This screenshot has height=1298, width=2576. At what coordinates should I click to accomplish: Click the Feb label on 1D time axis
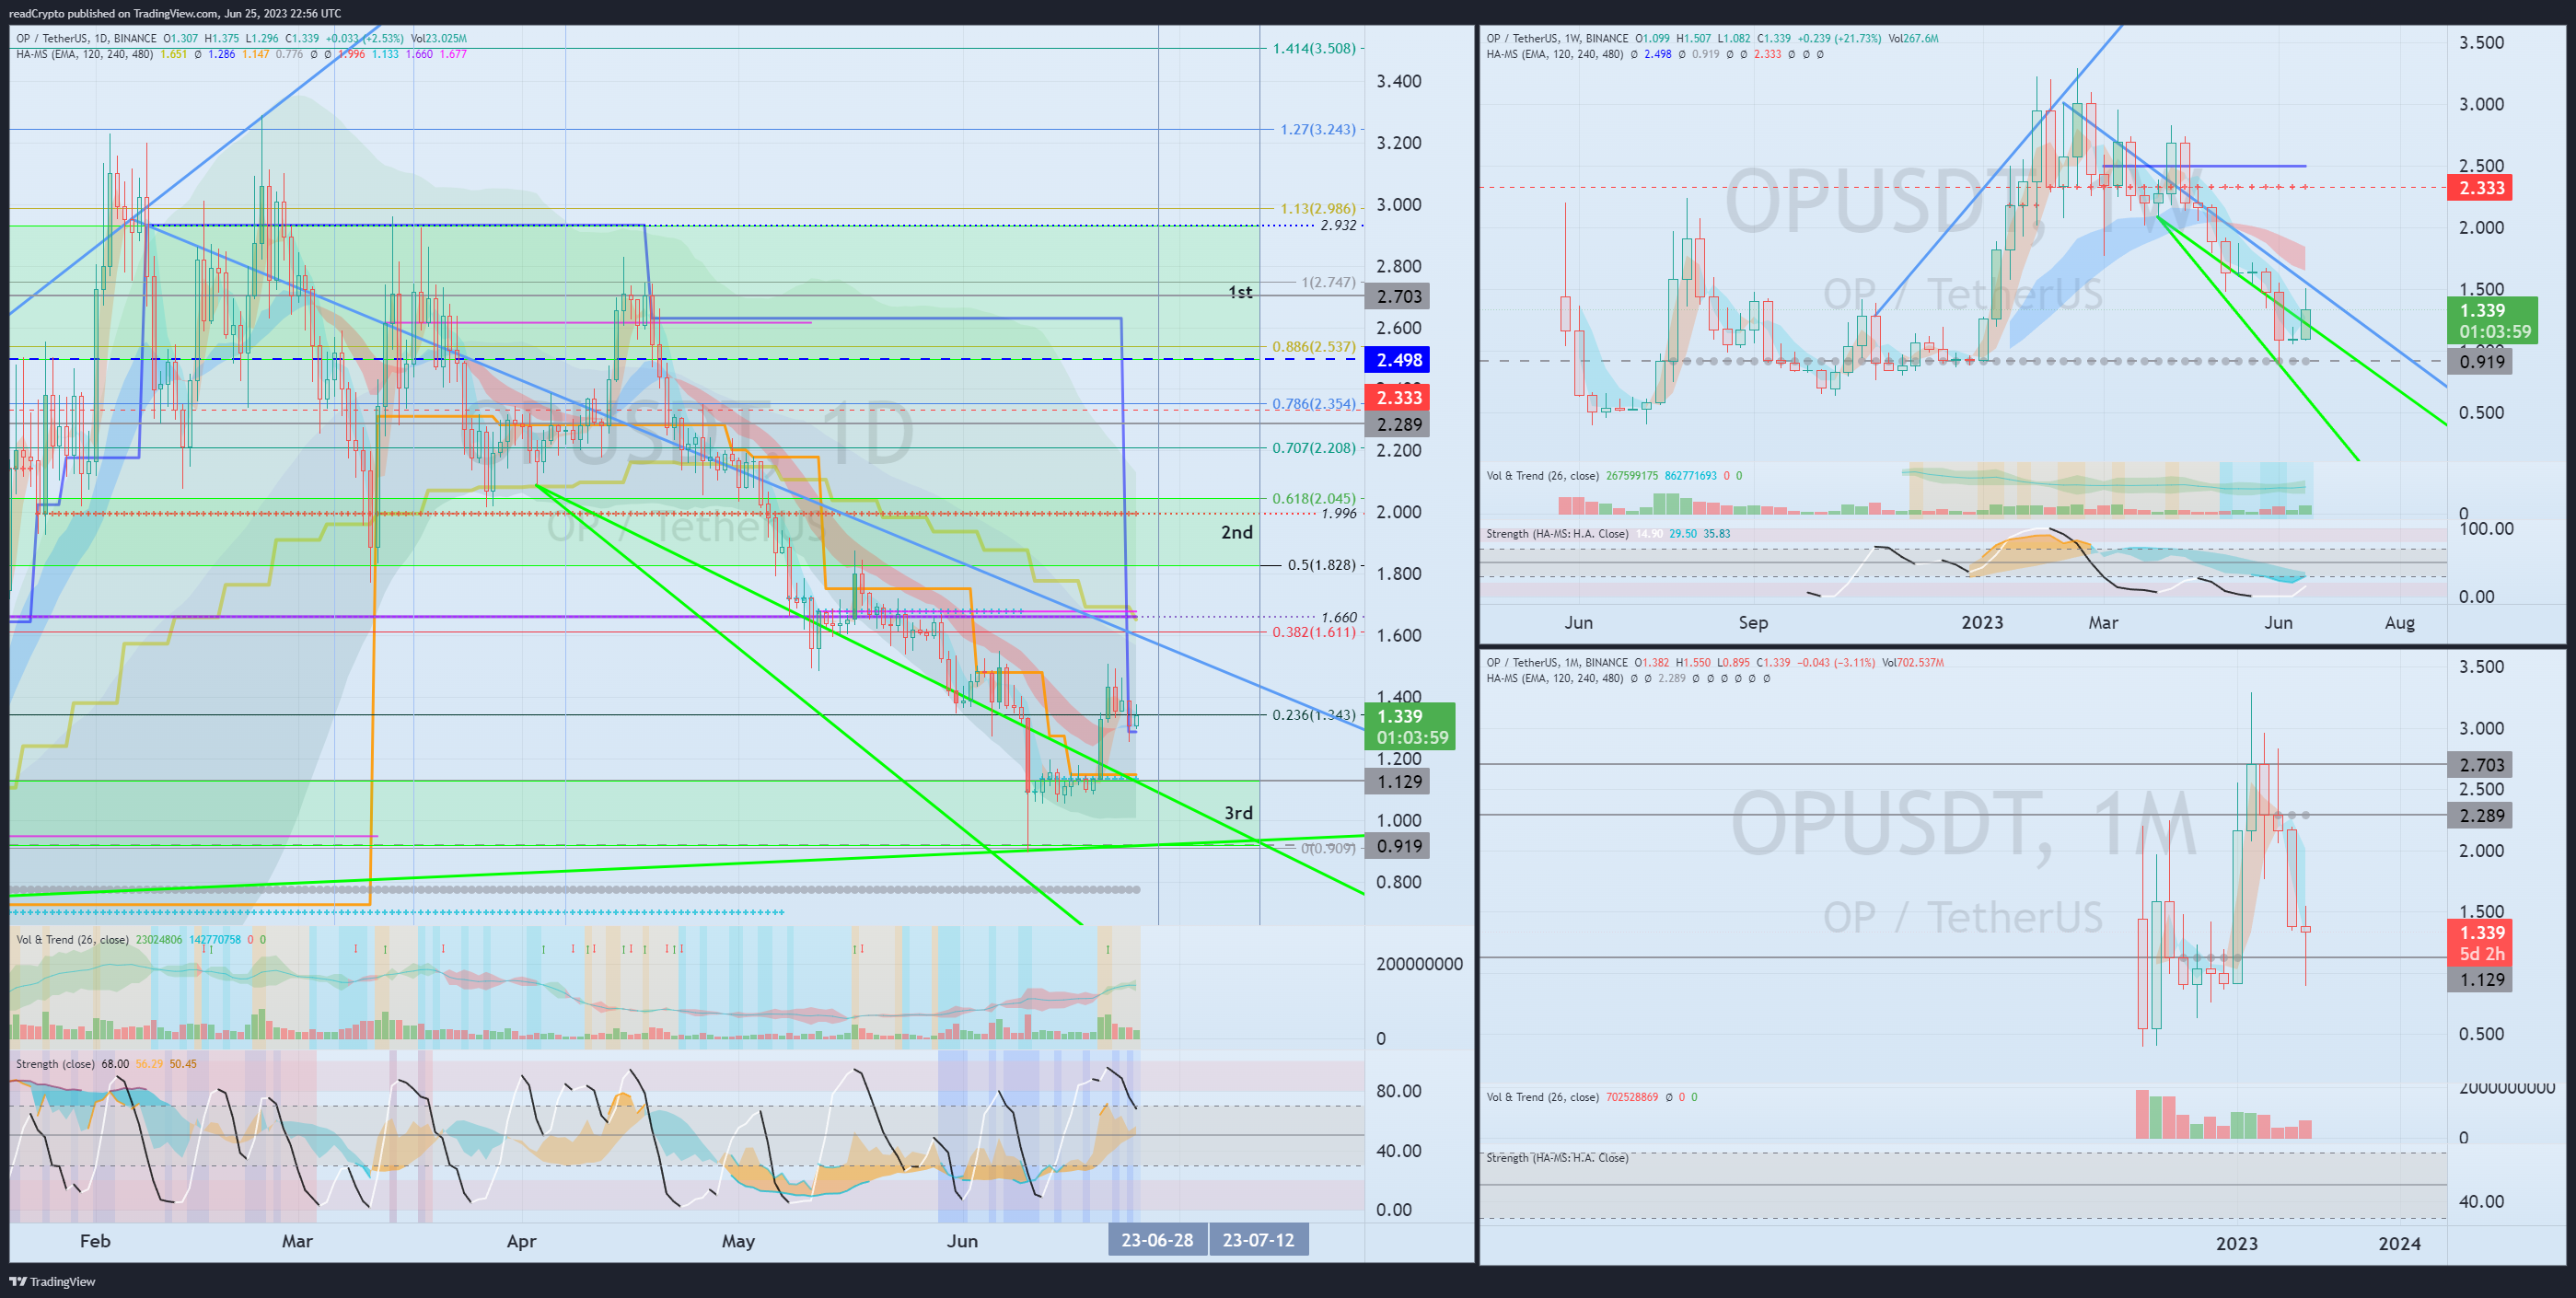point(95,1241)
